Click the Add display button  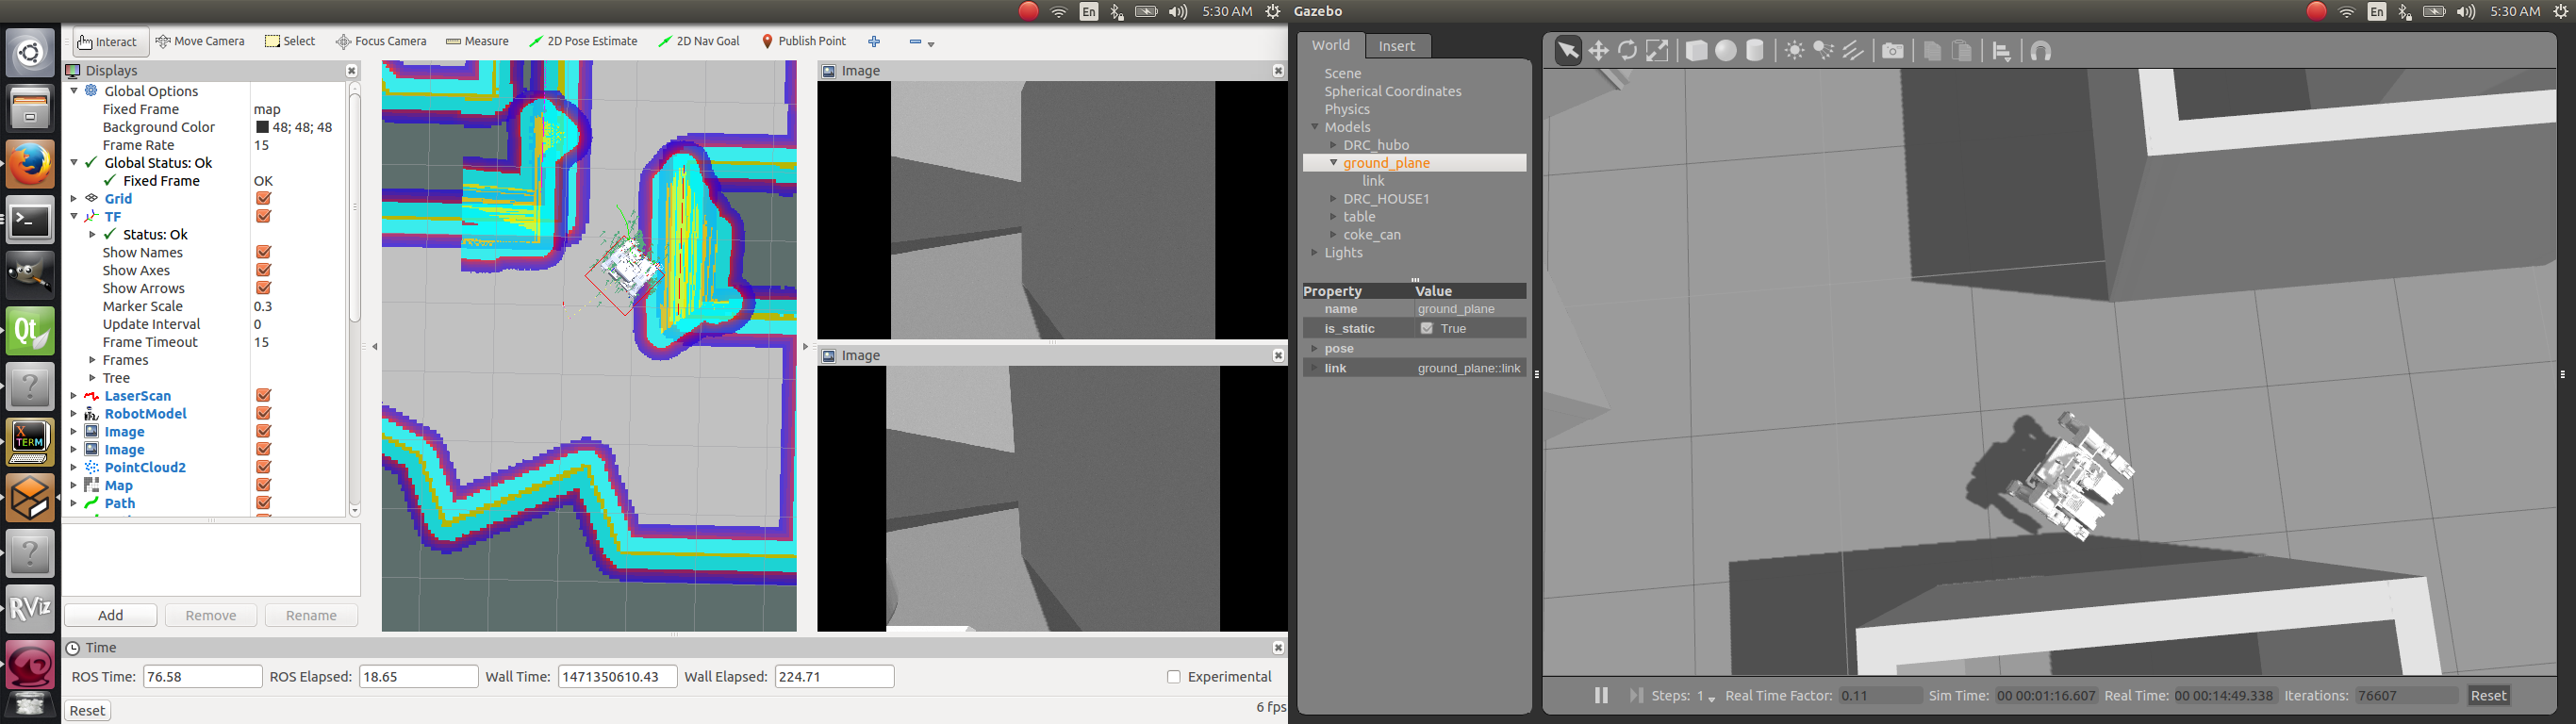(111, 615)
